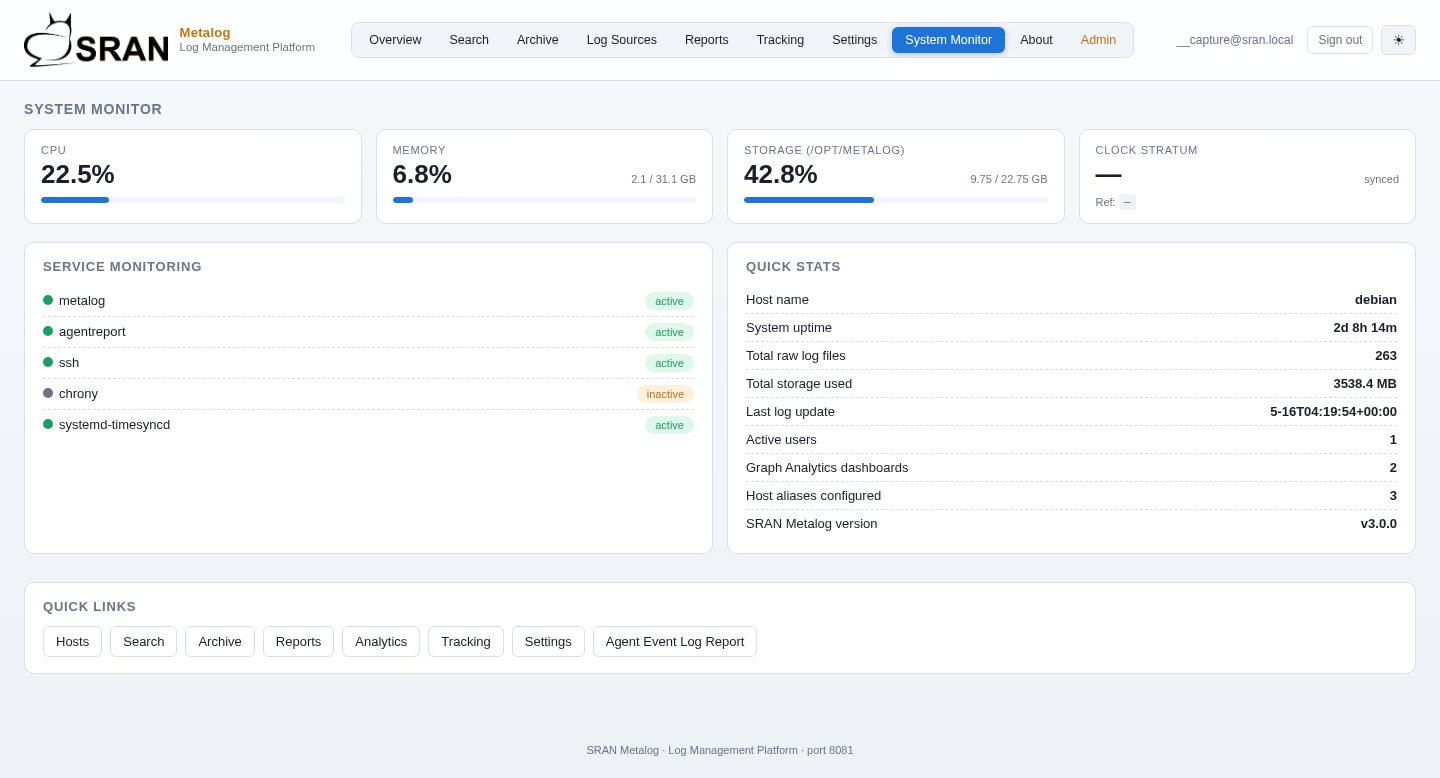This screenshot has height=778, width=1440.
Task: Open the About tab
Action: [x=1036, y=40]
